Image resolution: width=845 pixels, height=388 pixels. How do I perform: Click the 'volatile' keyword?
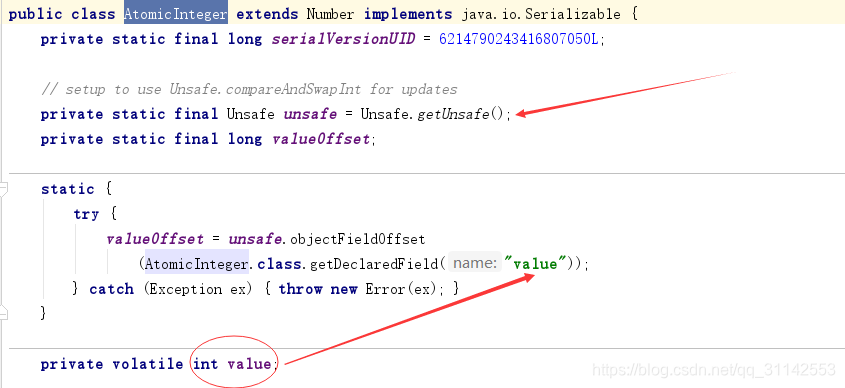tap(148, 364)
